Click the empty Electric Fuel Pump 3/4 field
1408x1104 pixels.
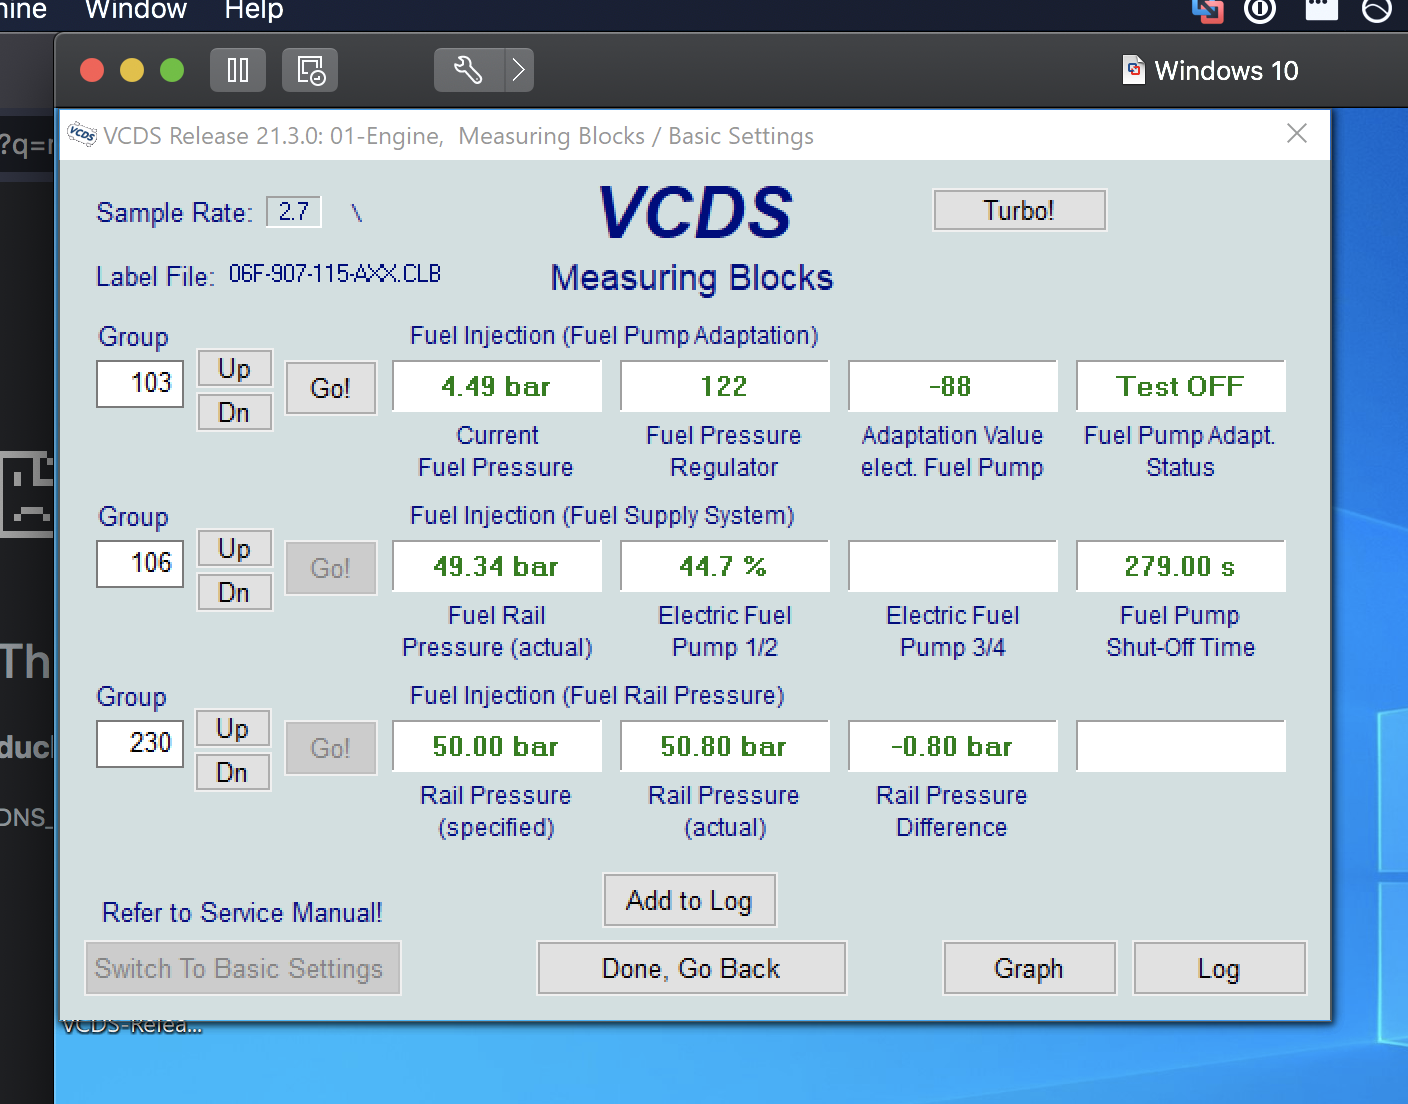953,566
